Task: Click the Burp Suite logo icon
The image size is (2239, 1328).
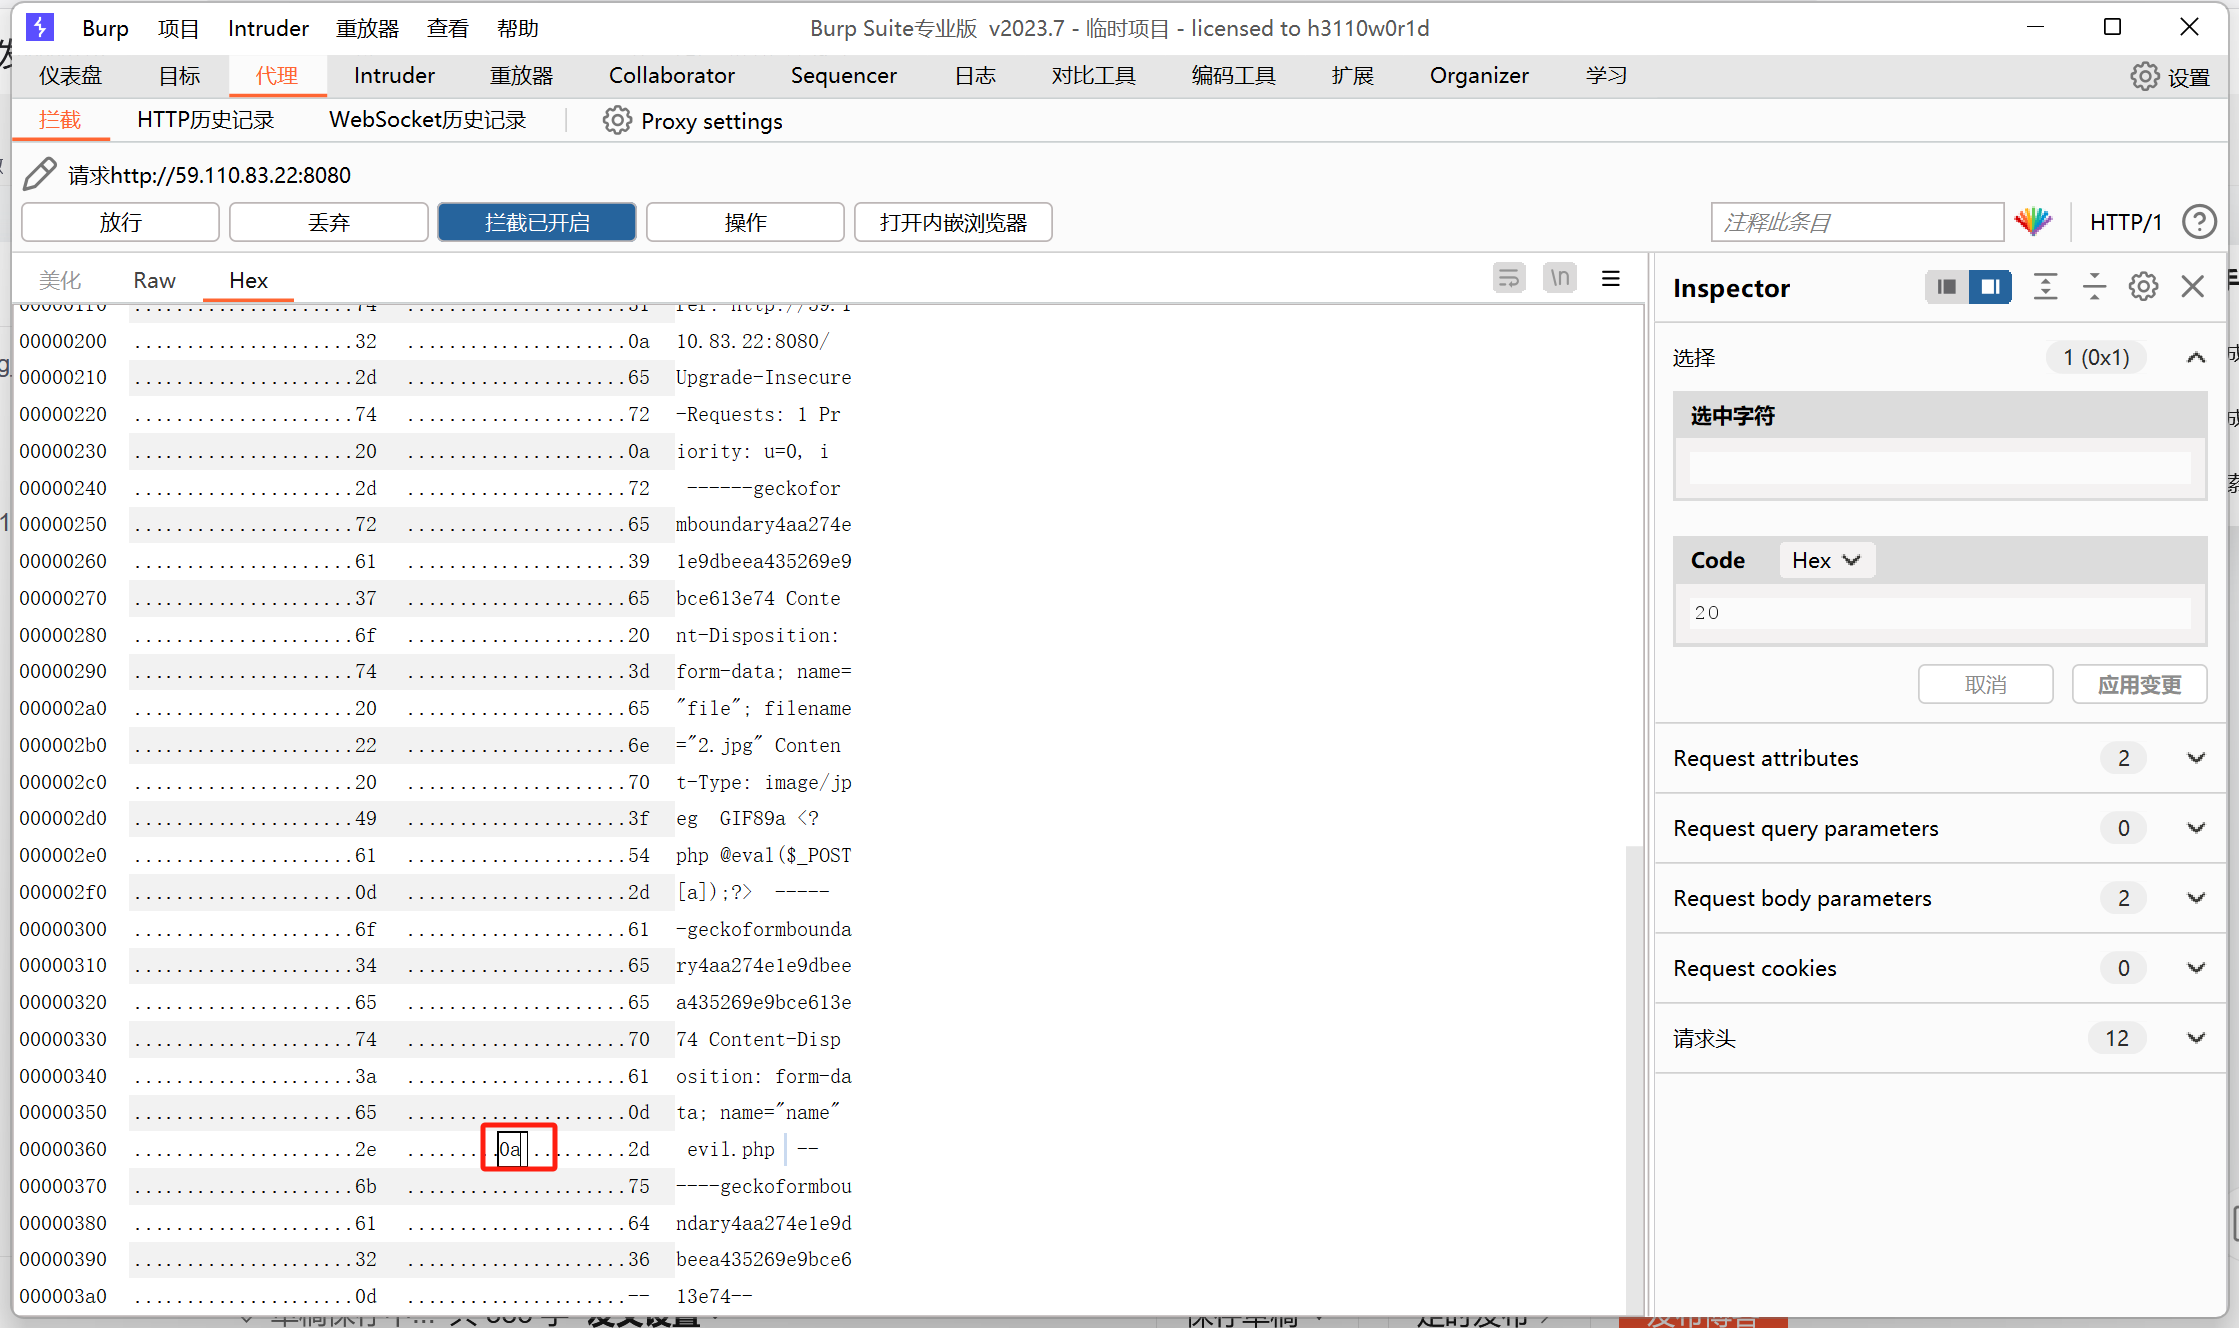Action: tap(40, 27)
